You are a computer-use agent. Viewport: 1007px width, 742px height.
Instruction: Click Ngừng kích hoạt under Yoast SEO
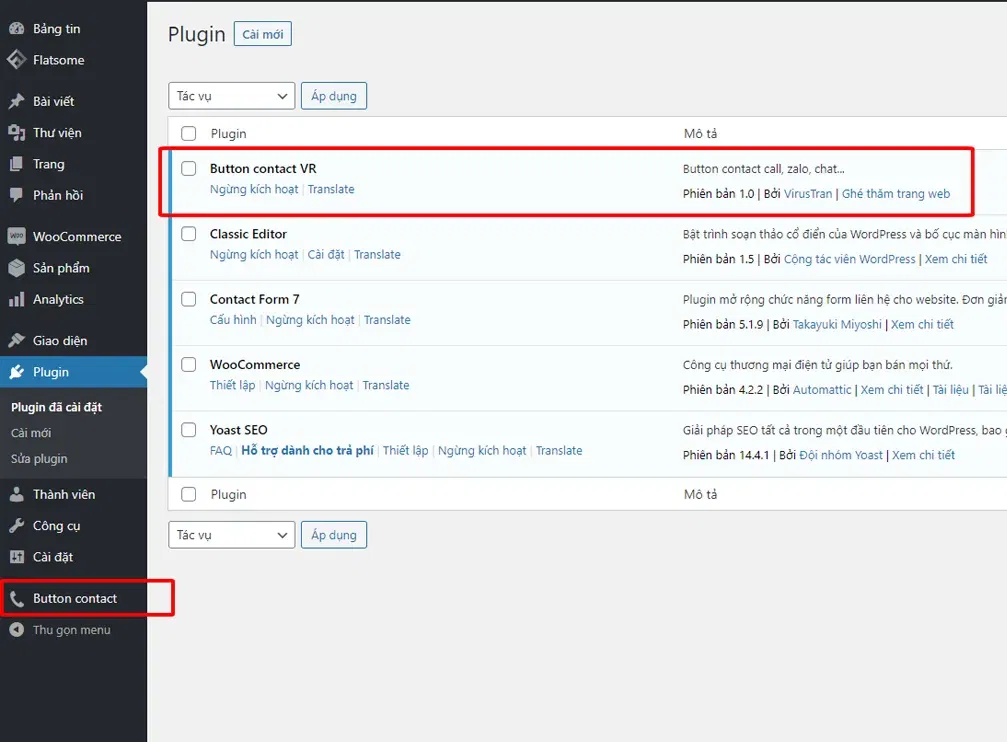[482, 451]
